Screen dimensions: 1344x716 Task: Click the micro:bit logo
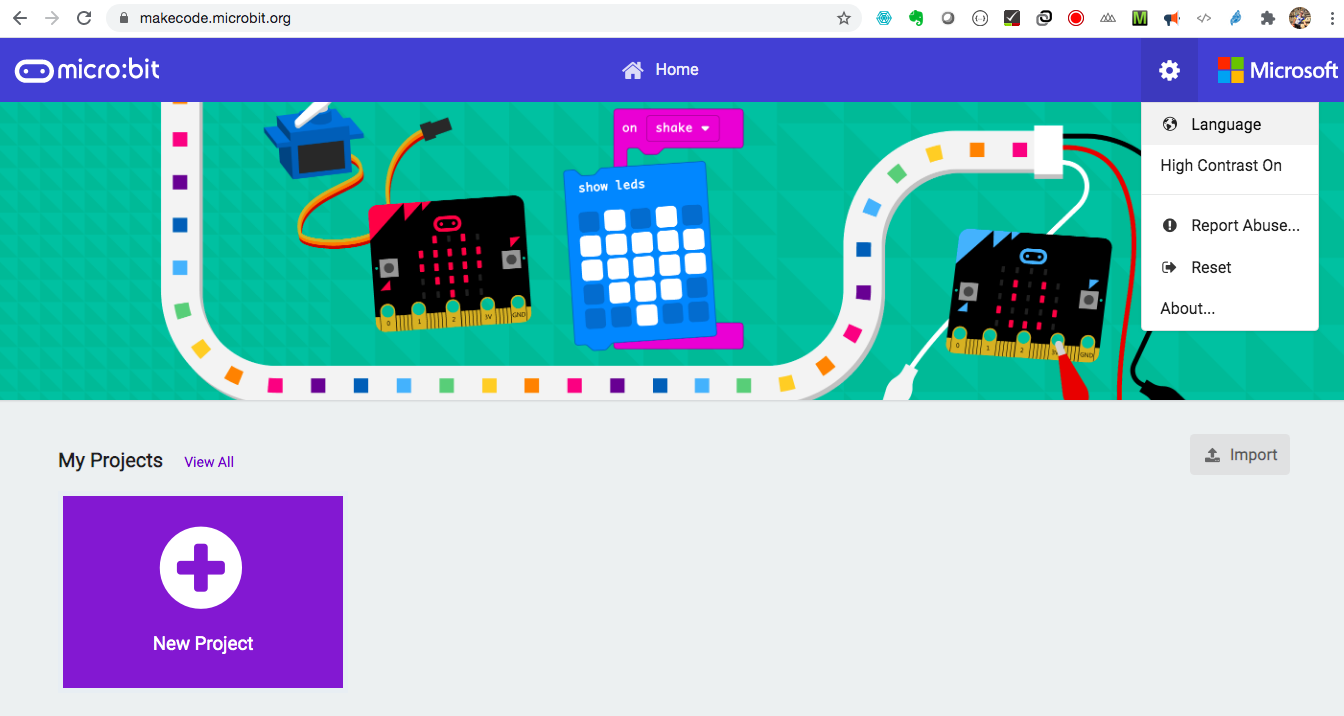[87, 70]
